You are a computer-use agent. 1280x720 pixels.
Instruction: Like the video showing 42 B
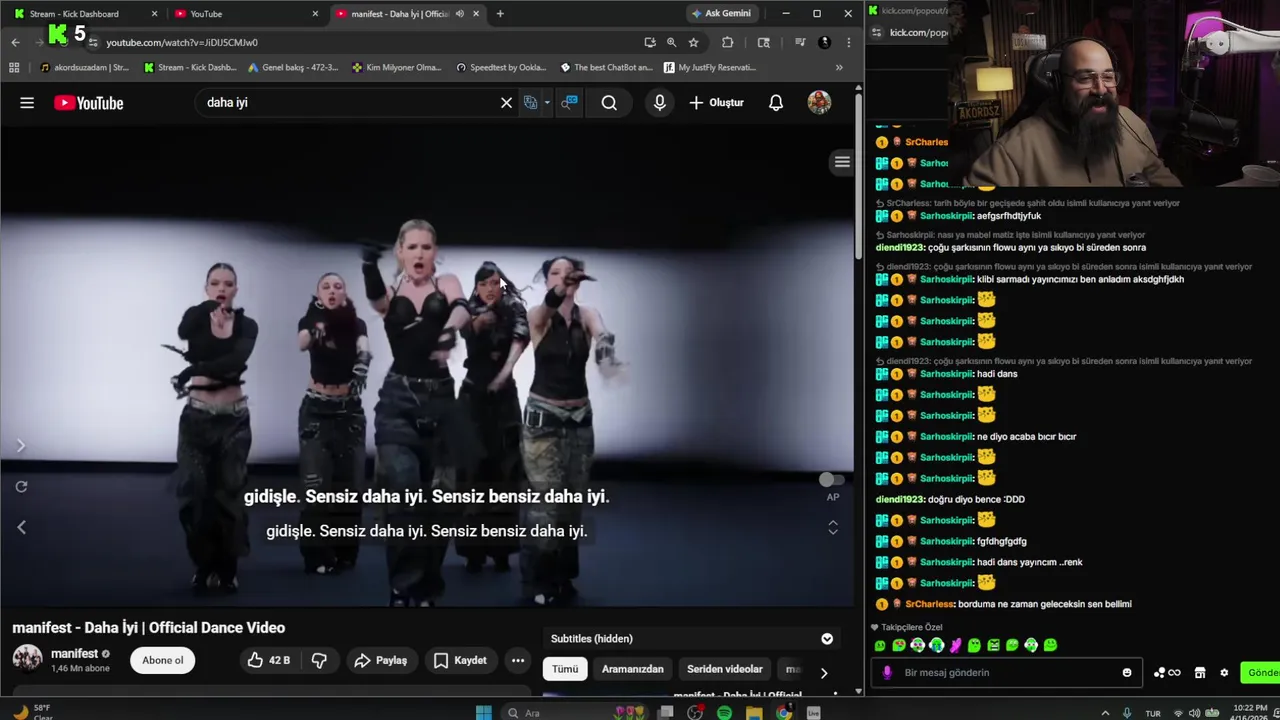click(x=268, y=660)
